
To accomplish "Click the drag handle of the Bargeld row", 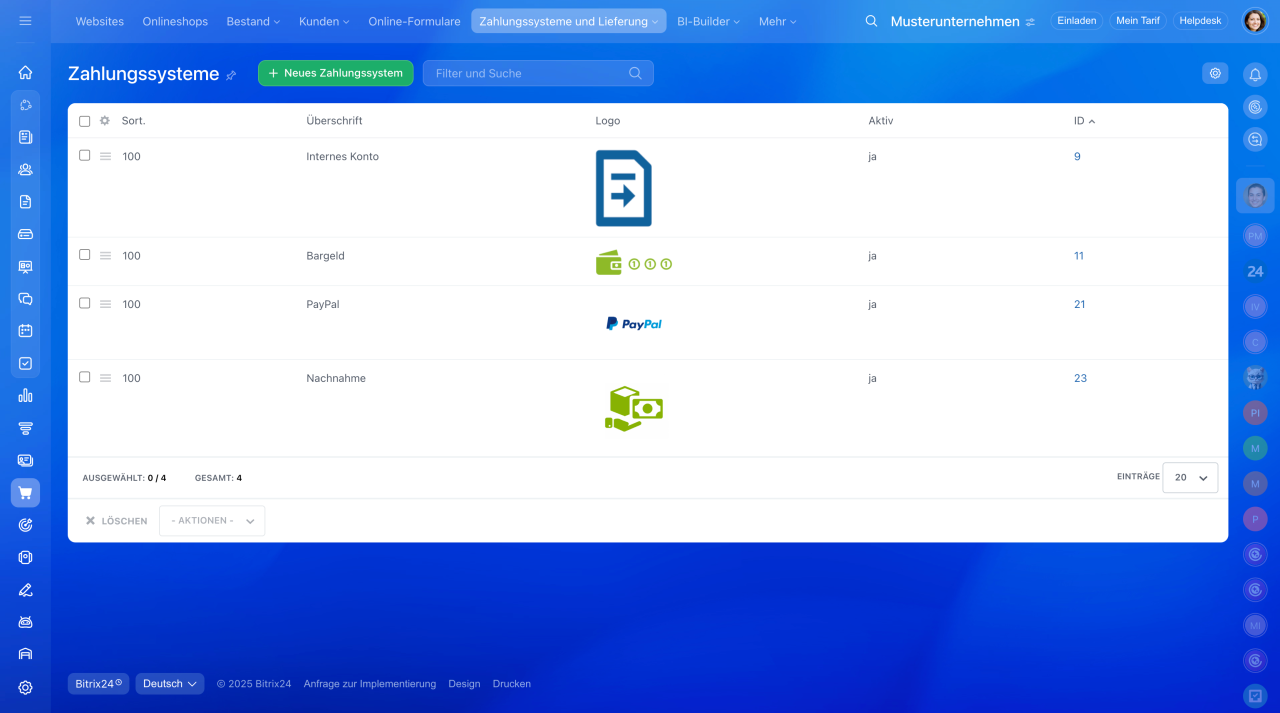I will tap(105, 256).
